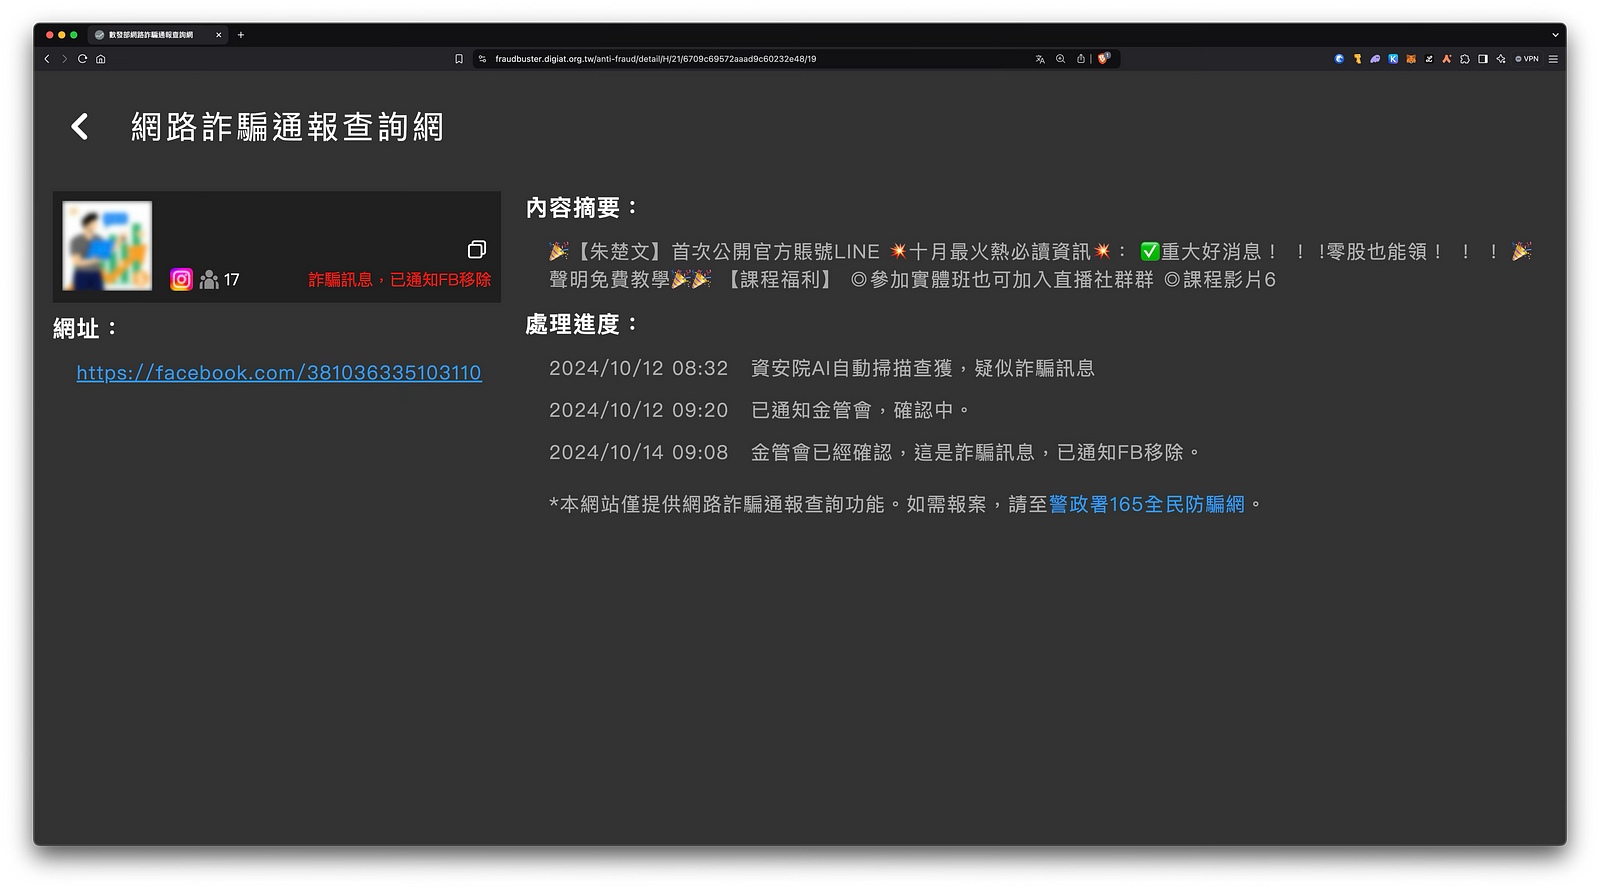
Task: Expand the tab search chevron
Action: click(x=1555, y=35)
